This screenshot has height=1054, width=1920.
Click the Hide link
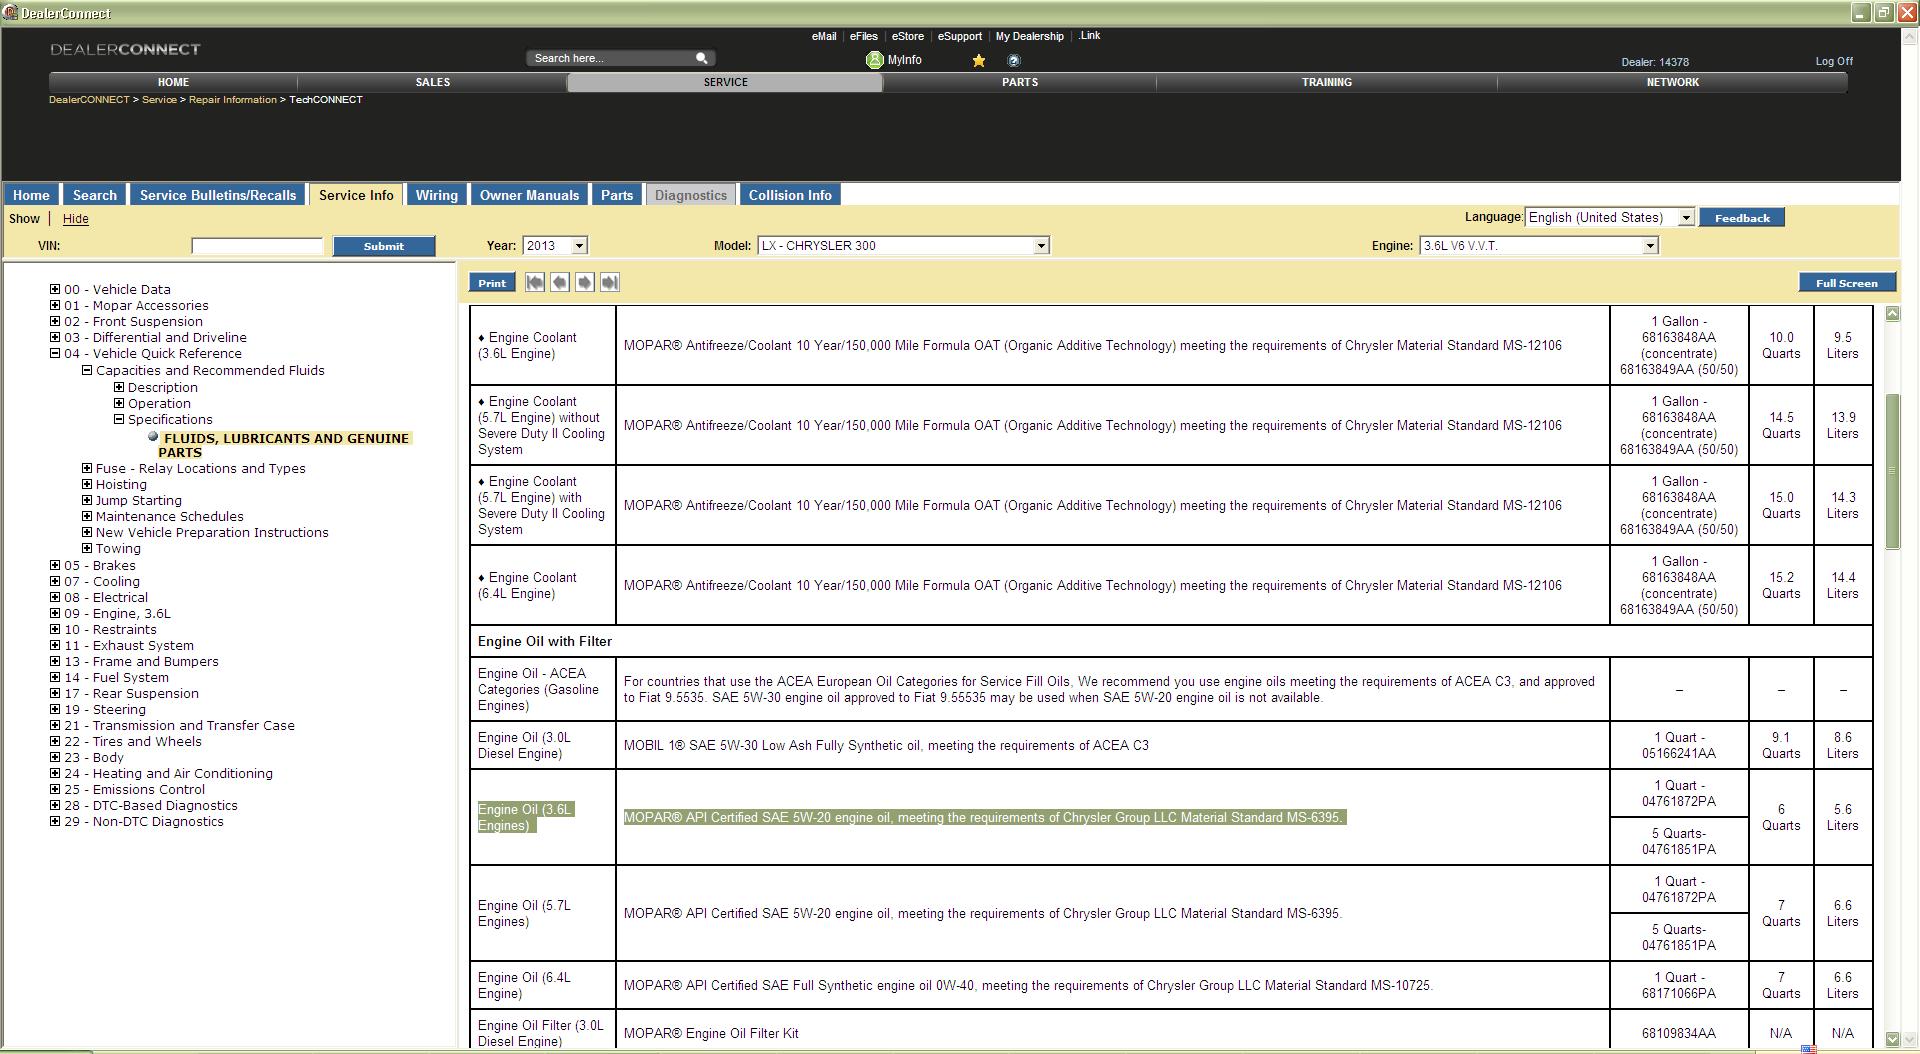coord(75,219)
